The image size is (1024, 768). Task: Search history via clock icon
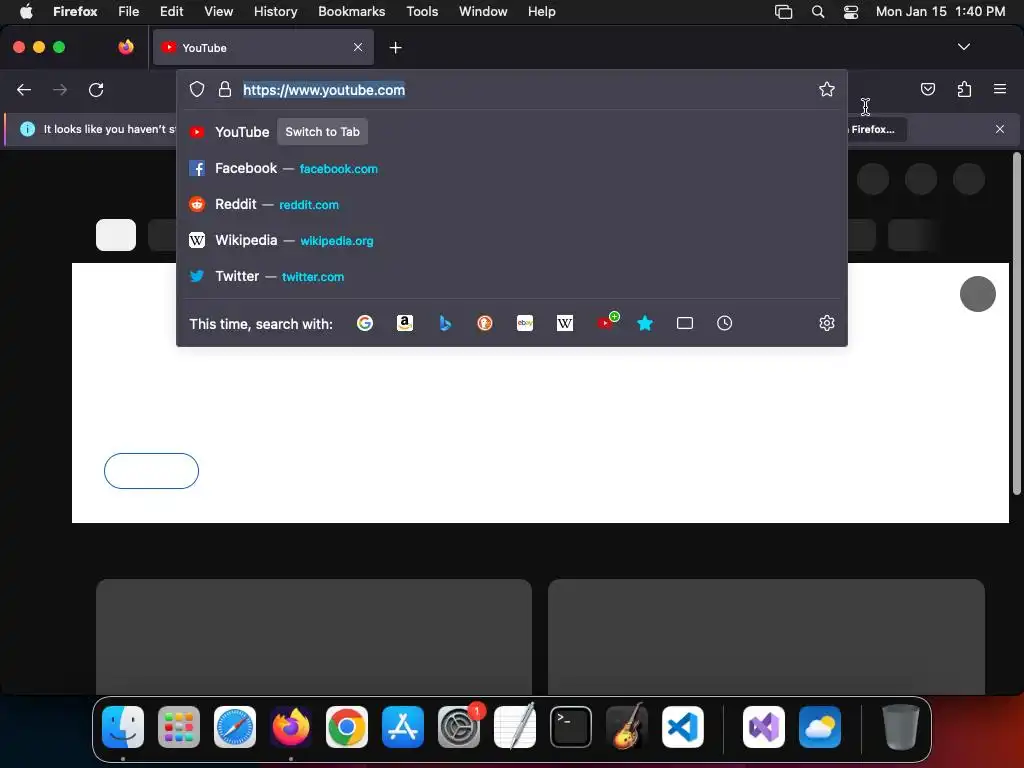pos(724,323)
